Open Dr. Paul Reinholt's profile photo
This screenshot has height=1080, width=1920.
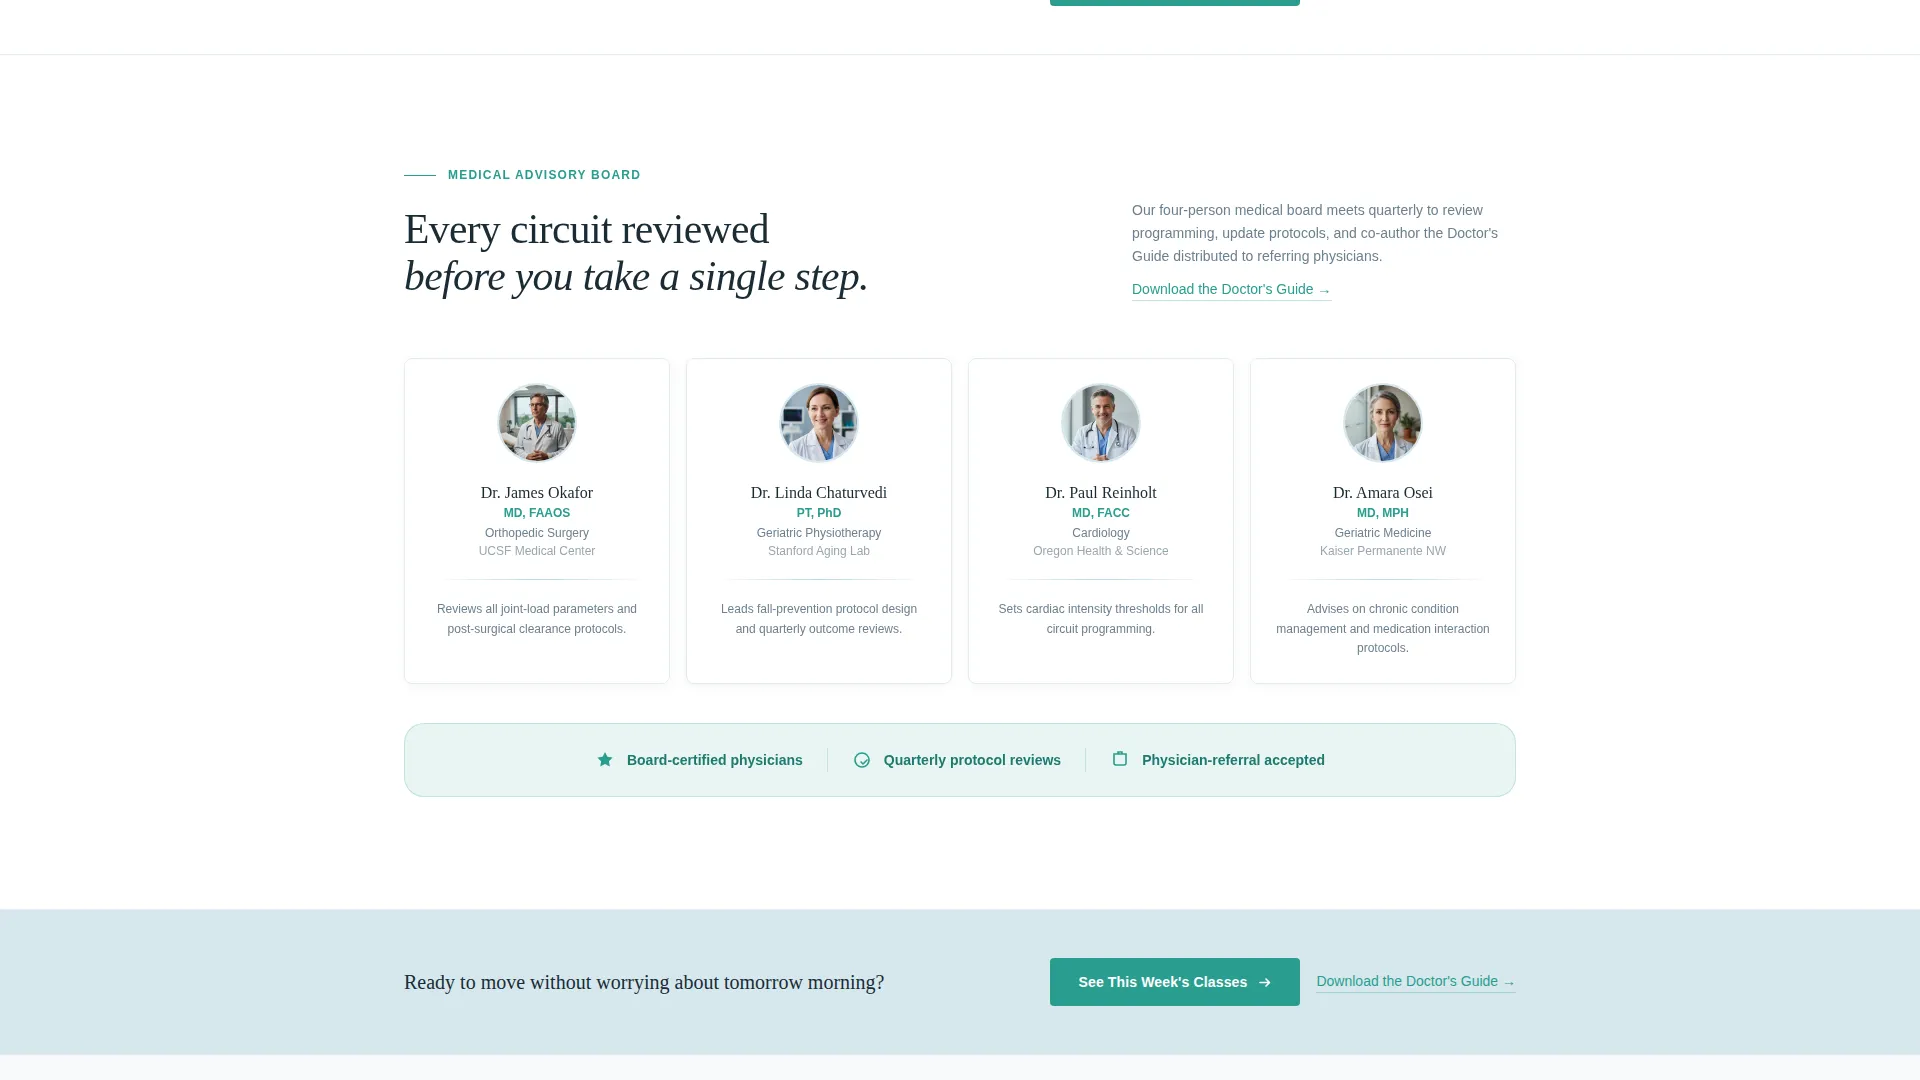pyautogui.click(x=1101, y=423)
